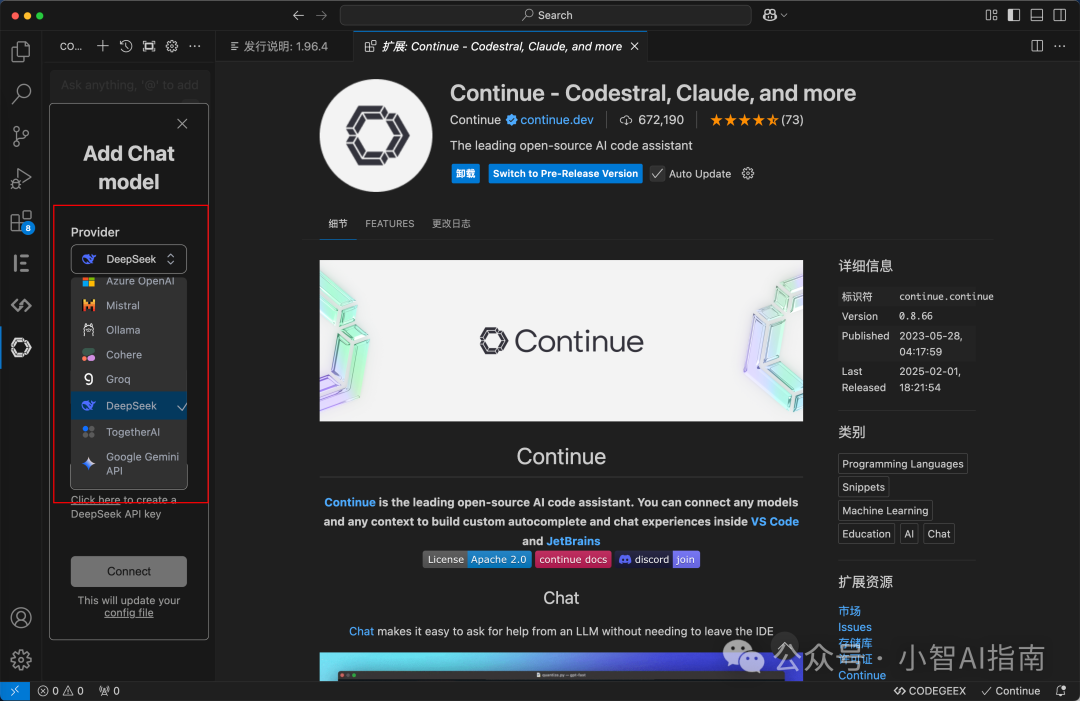Open the config file link
The image size is (1080, 701).
pyautogui.click(x=129, y=613)
